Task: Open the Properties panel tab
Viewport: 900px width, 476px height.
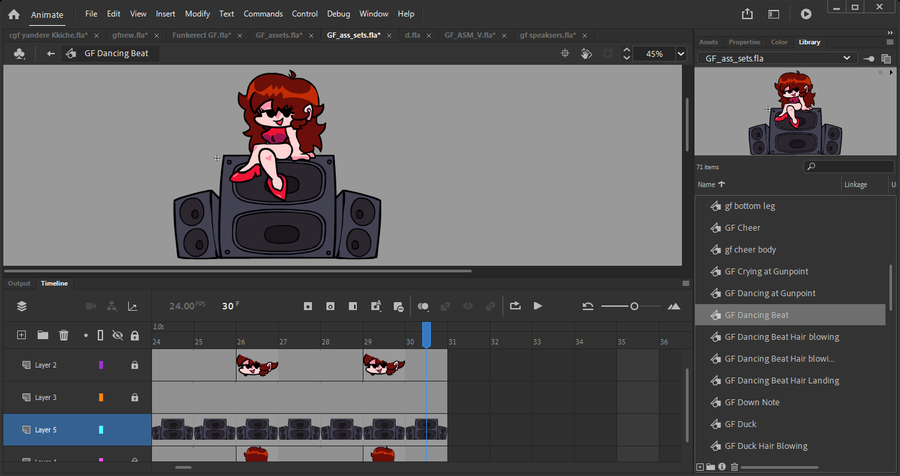Action: tap(744, 42)
